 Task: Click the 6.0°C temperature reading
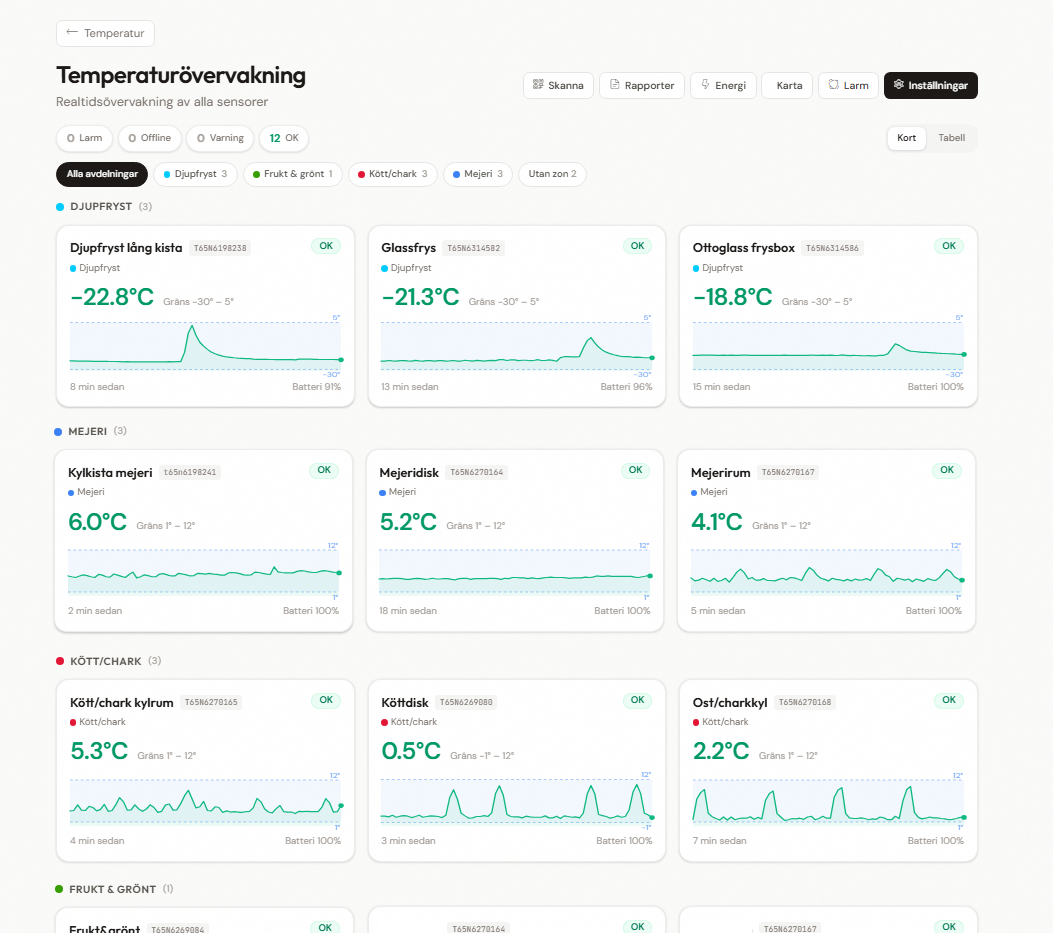click(97, 522)
